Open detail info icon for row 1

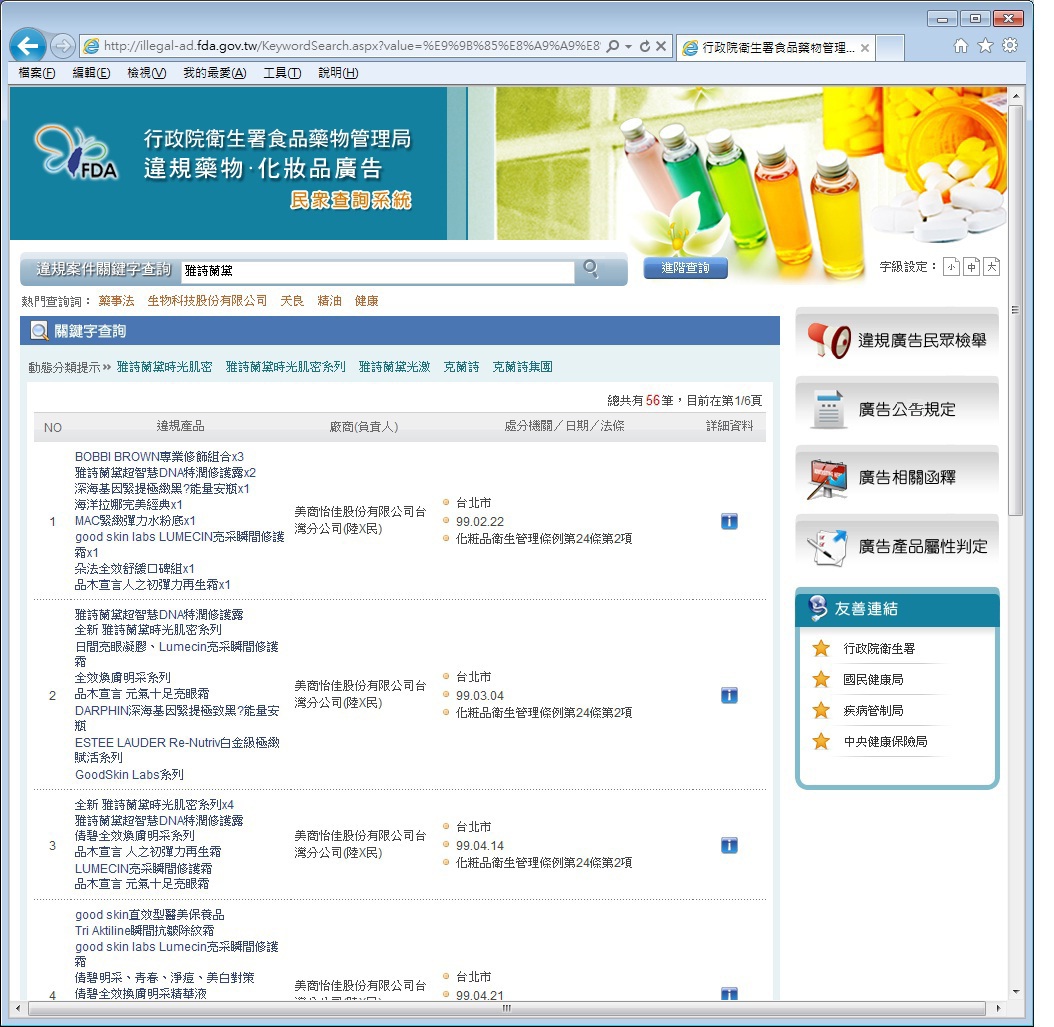point(729,521)
